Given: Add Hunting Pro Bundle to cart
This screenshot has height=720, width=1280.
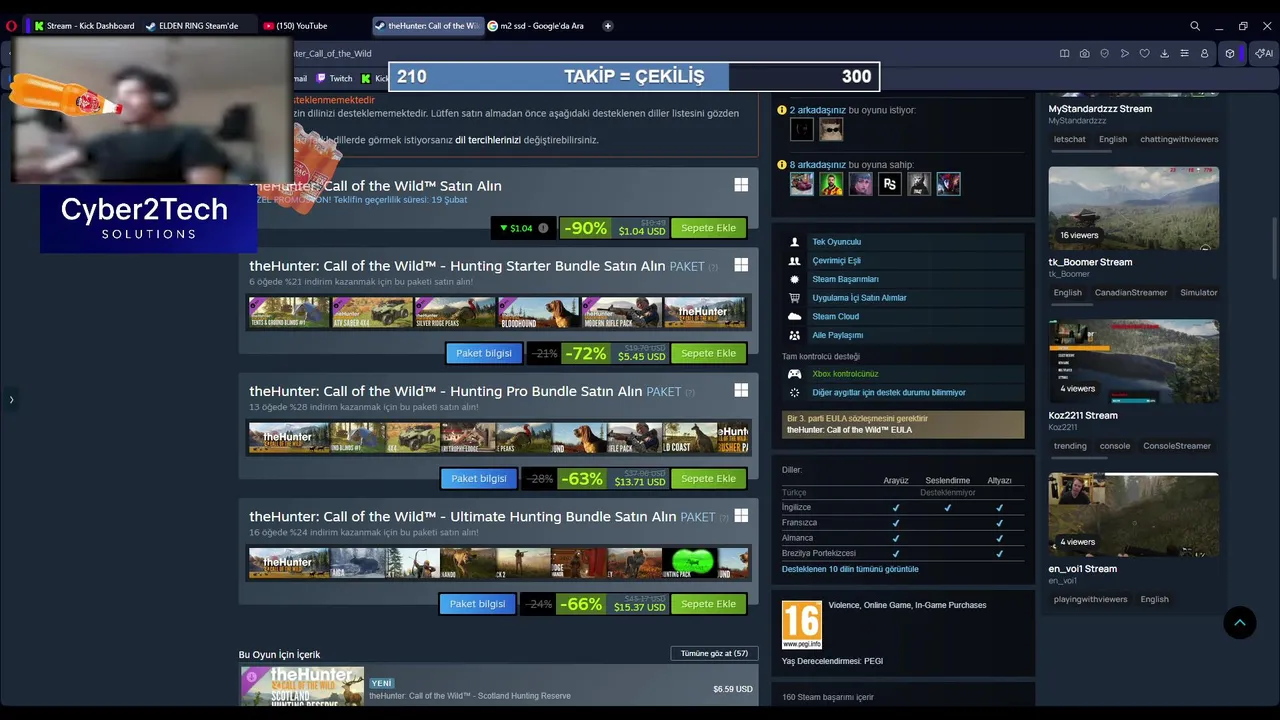Looking at the screenshot, I should tap(708, 478).
